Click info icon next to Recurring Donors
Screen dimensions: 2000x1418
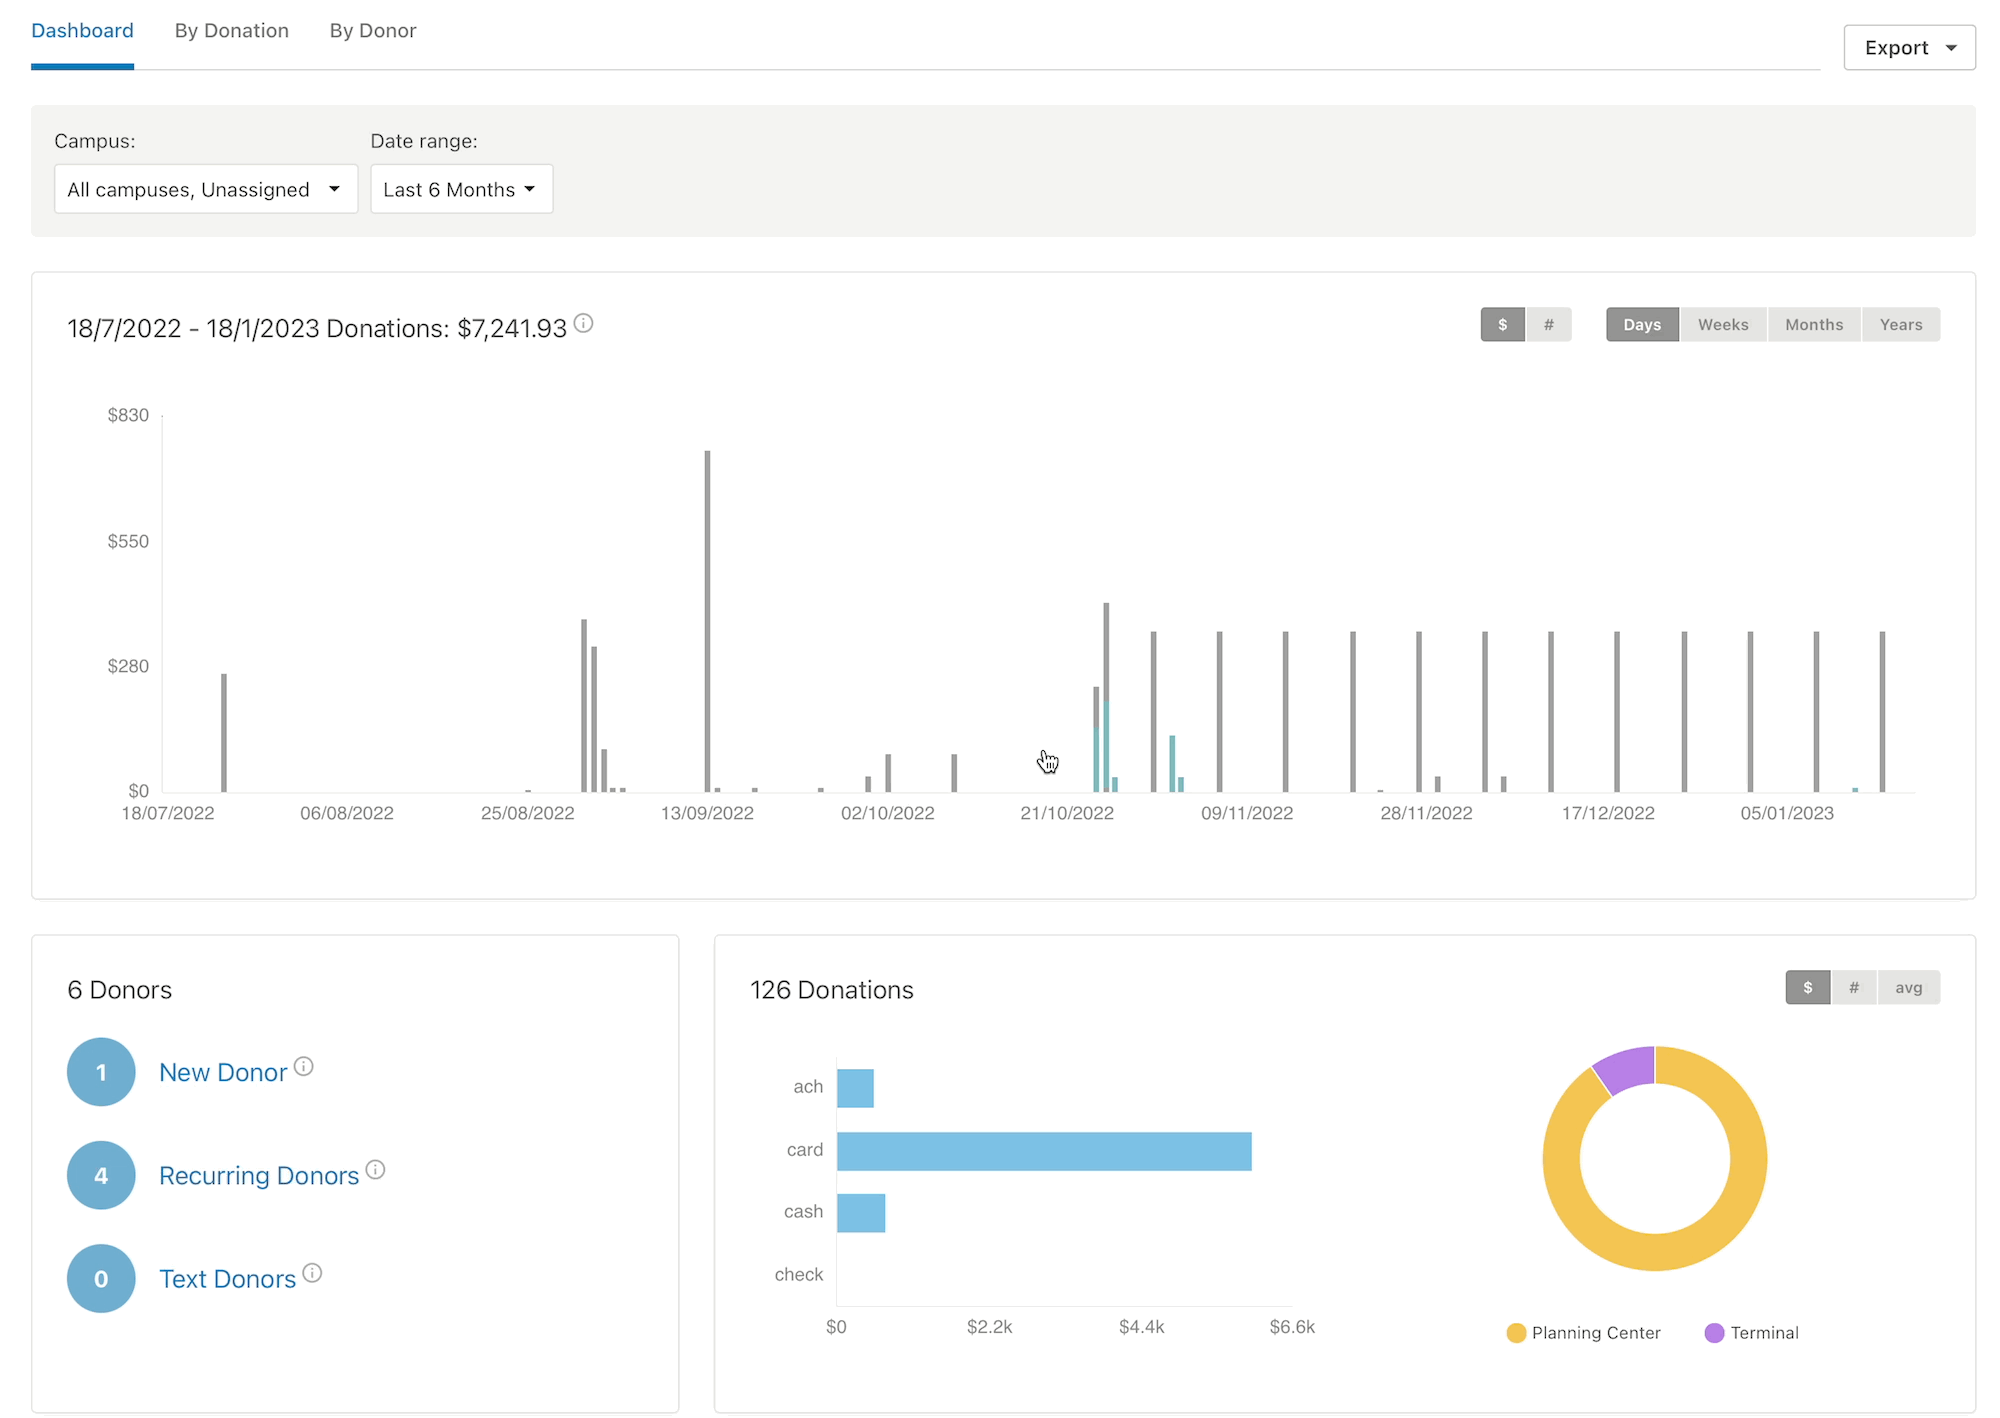(x=375, y=1170)
